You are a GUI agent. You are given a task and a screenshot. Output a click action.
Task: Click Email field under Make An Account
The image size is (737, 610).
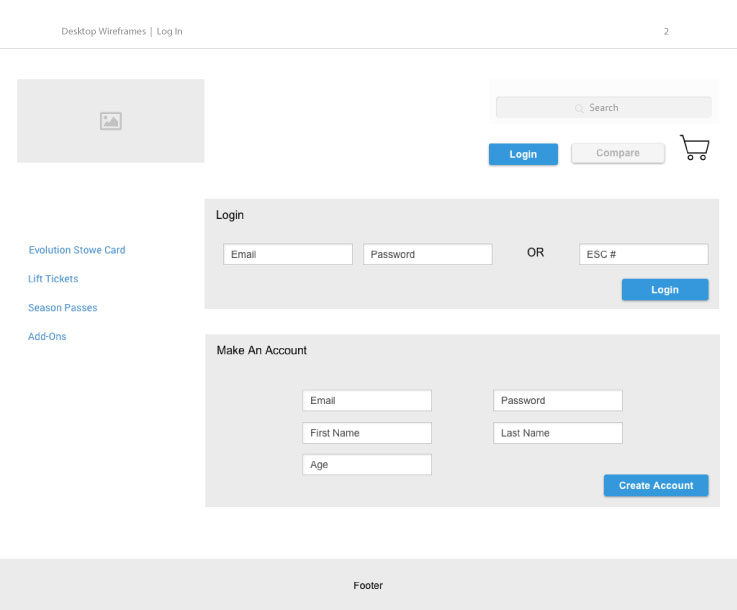point(367,401)
